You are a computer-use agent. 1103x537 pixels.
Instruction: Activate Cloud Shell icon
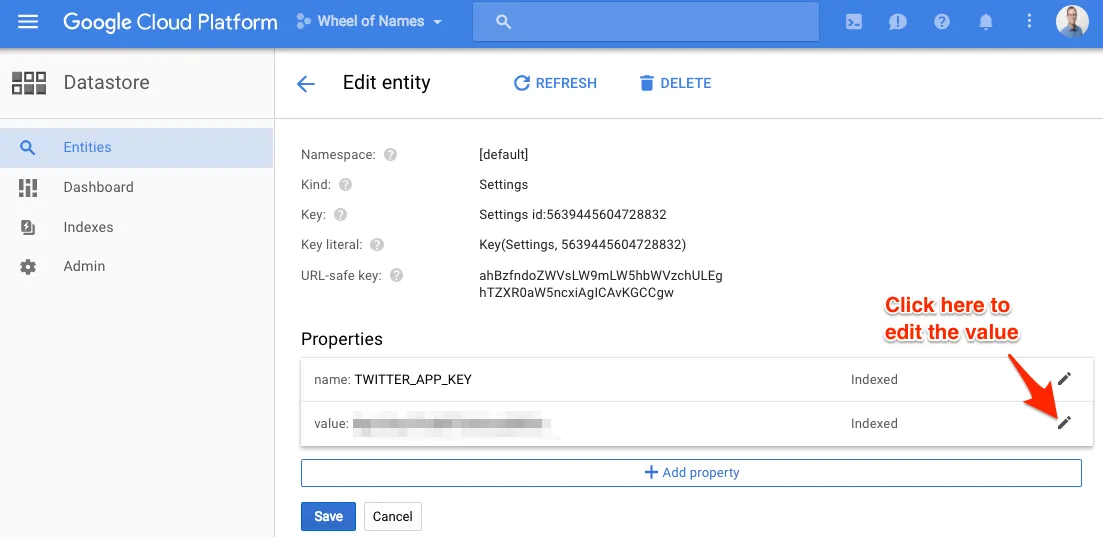point(853,22)
